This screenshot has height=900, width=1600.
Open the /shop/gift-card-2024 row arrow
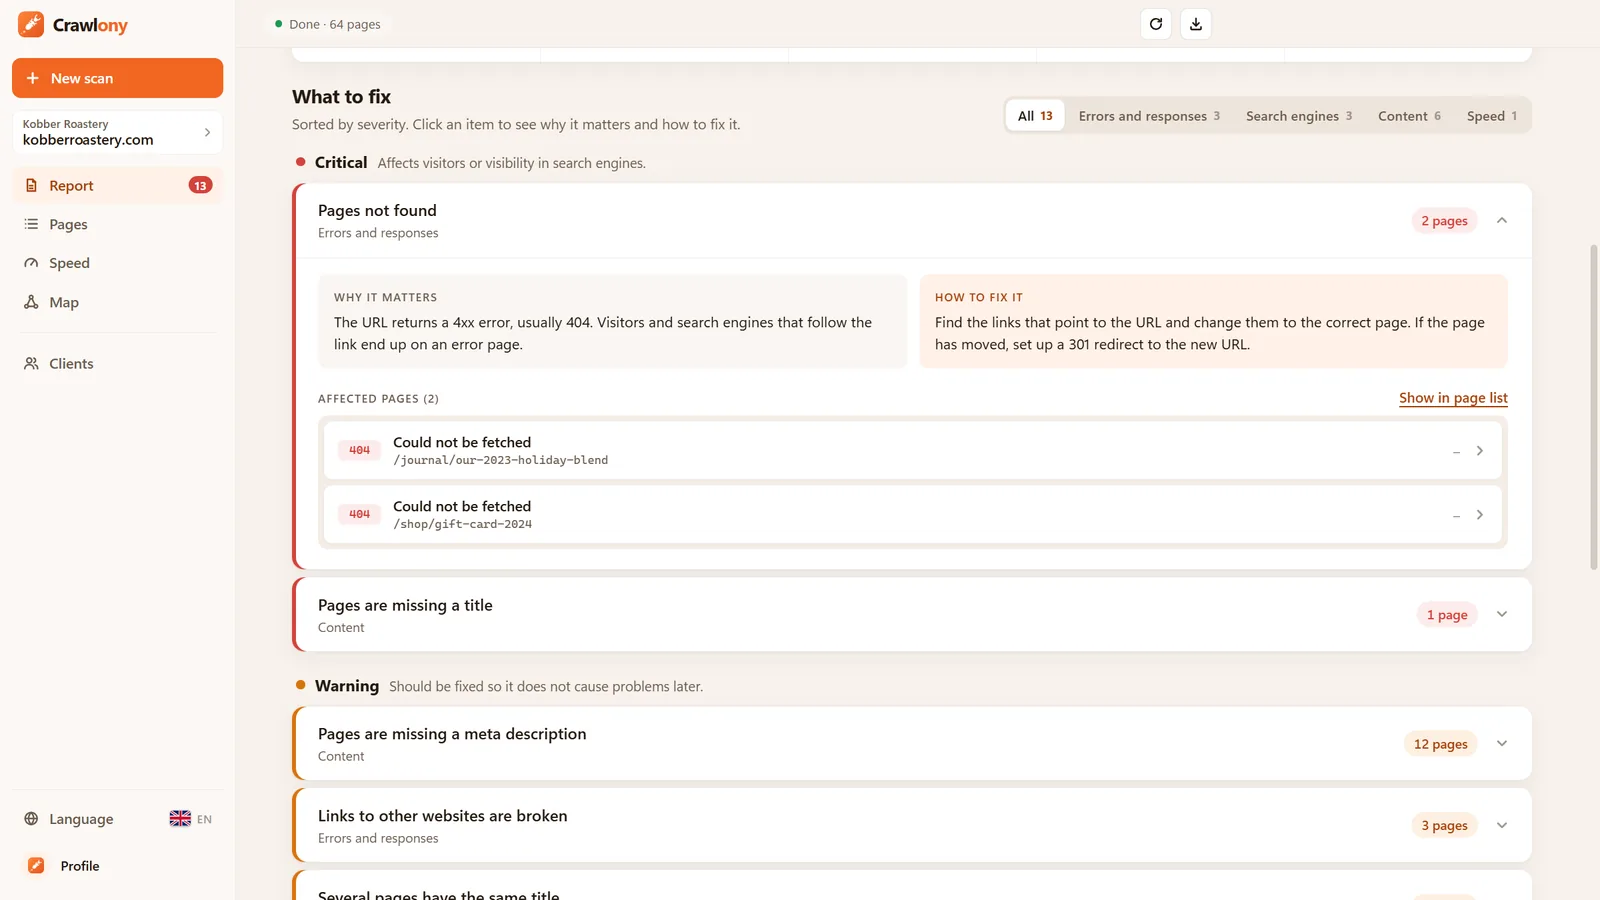pos(1480,515)
